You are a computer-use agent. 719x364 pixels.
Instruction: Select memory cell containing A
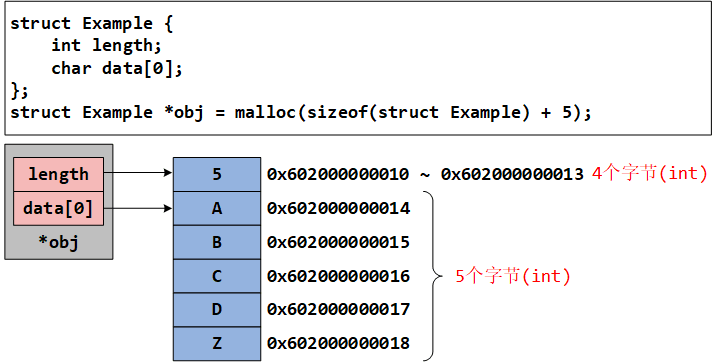[217, 208]
